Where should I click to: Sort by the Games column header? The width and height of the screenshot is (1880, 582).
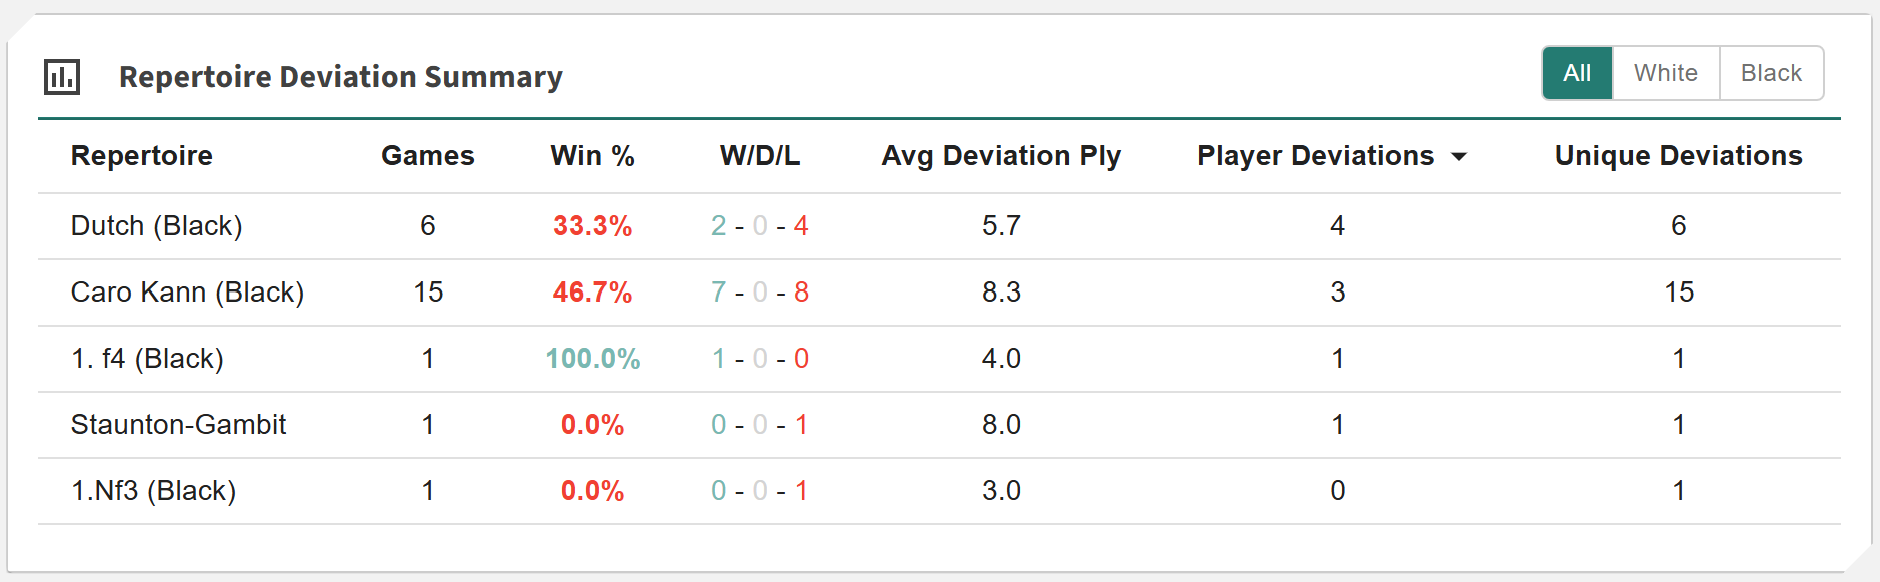(x=427, y=156)
